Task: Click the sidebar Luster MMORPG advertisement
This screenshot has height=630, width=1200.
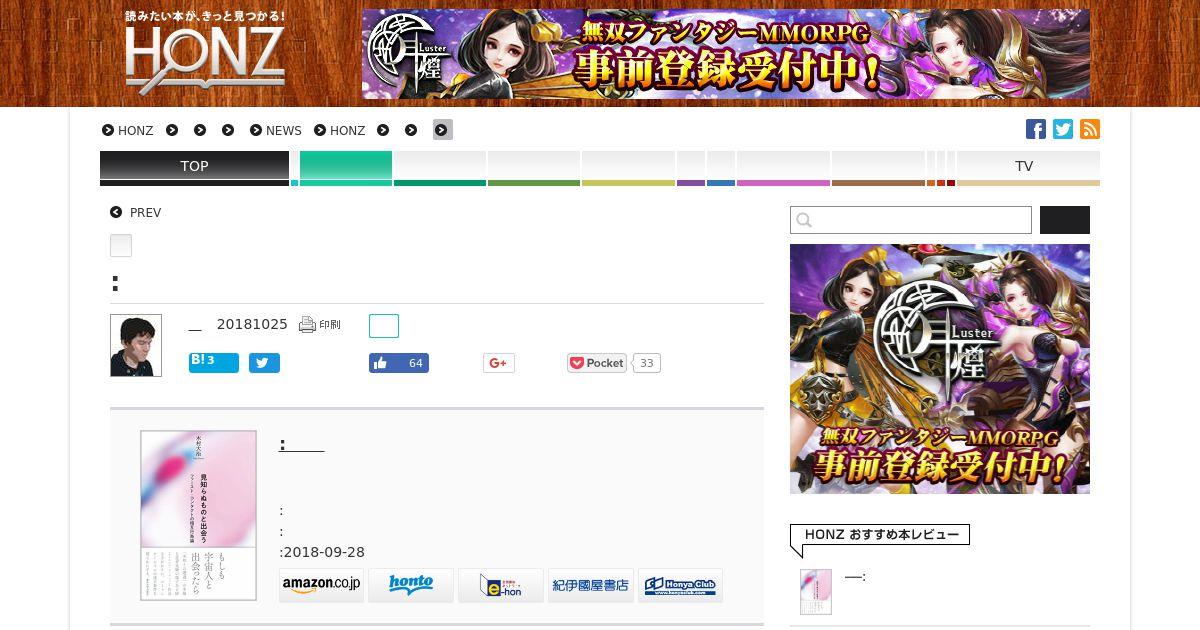Action: click(940, 369)
